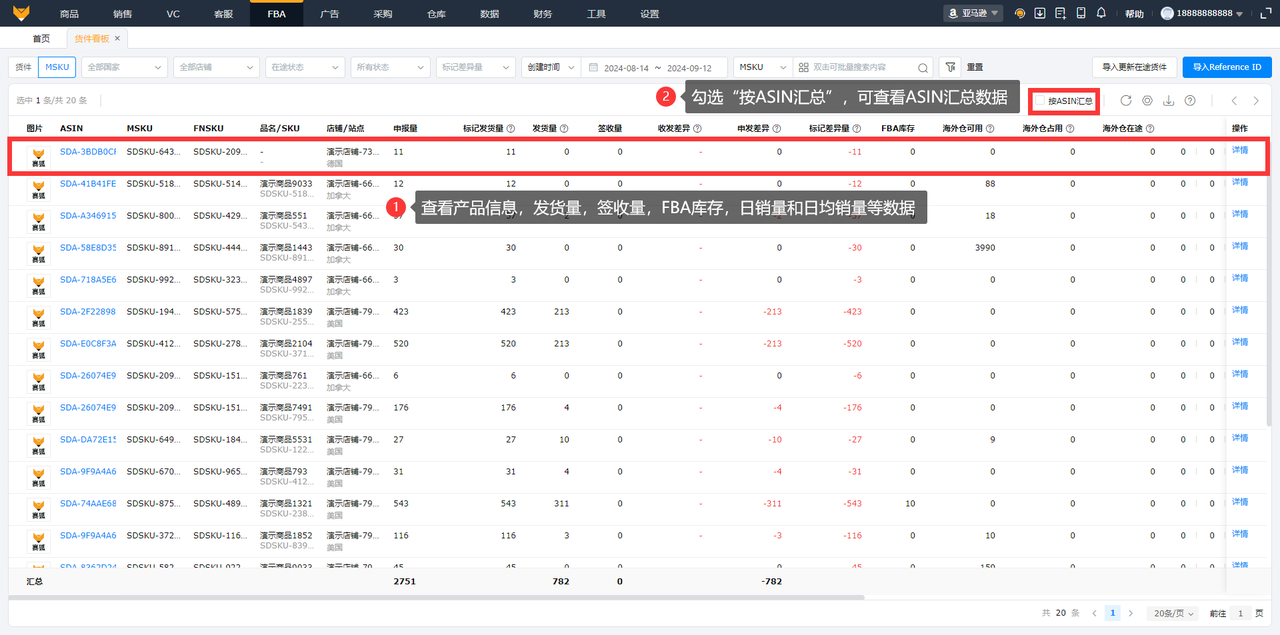Click help icon next to 申发差异 header

777,129
